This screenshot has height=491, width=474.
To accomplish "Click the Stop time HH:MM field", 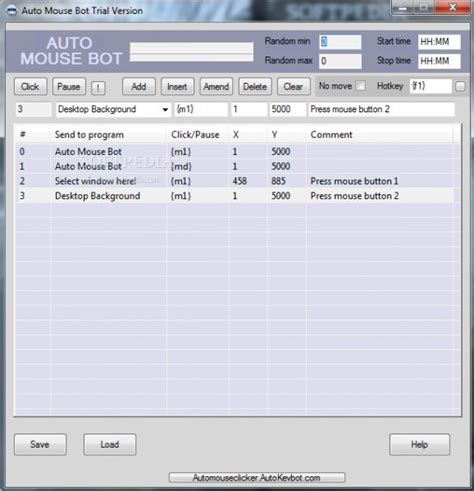I will (439, 61).
